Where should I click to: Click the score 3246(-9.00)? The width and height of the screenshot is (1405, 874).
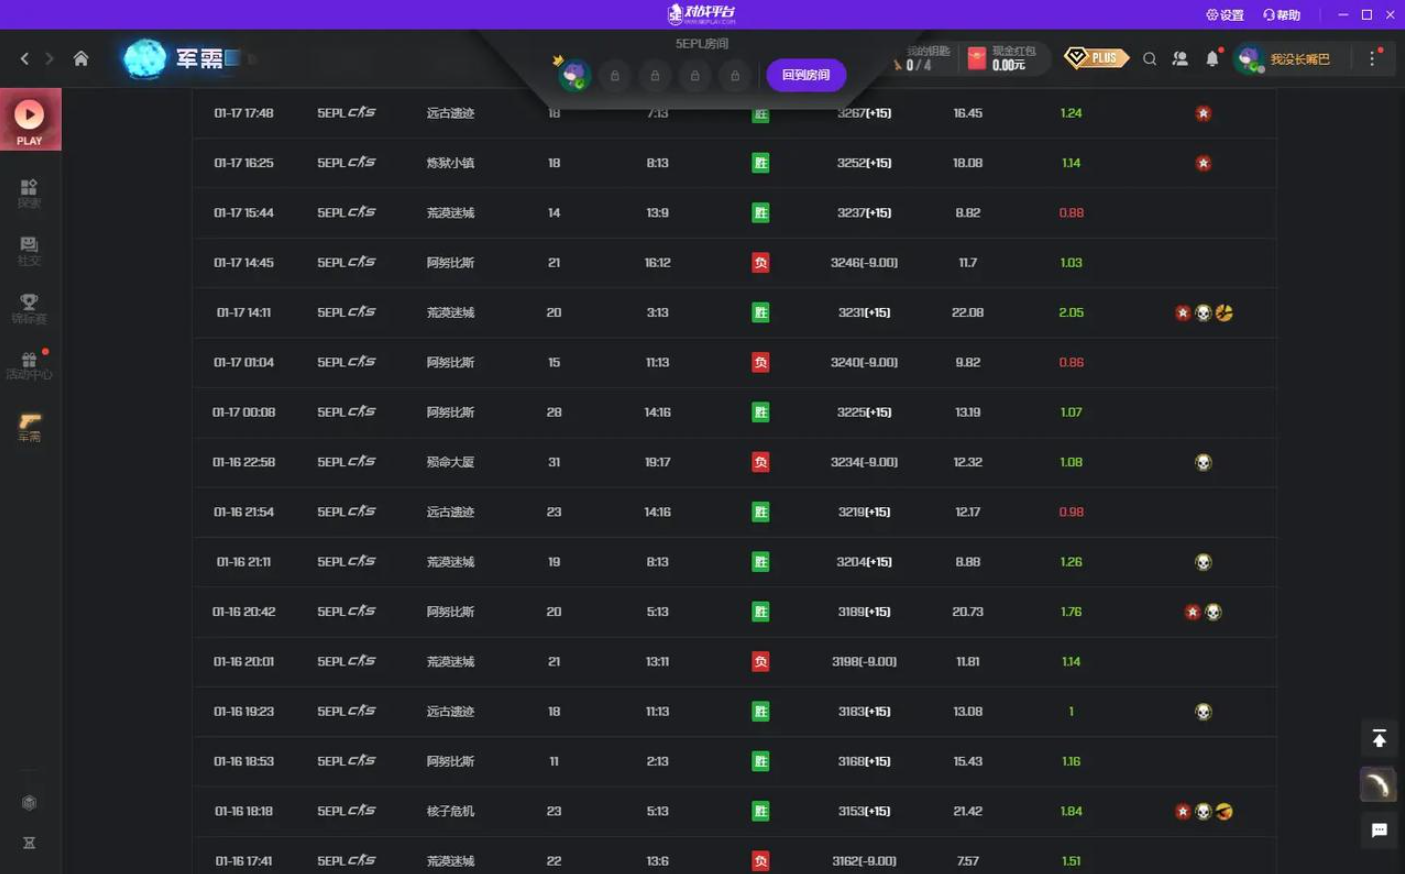point(864,263)
